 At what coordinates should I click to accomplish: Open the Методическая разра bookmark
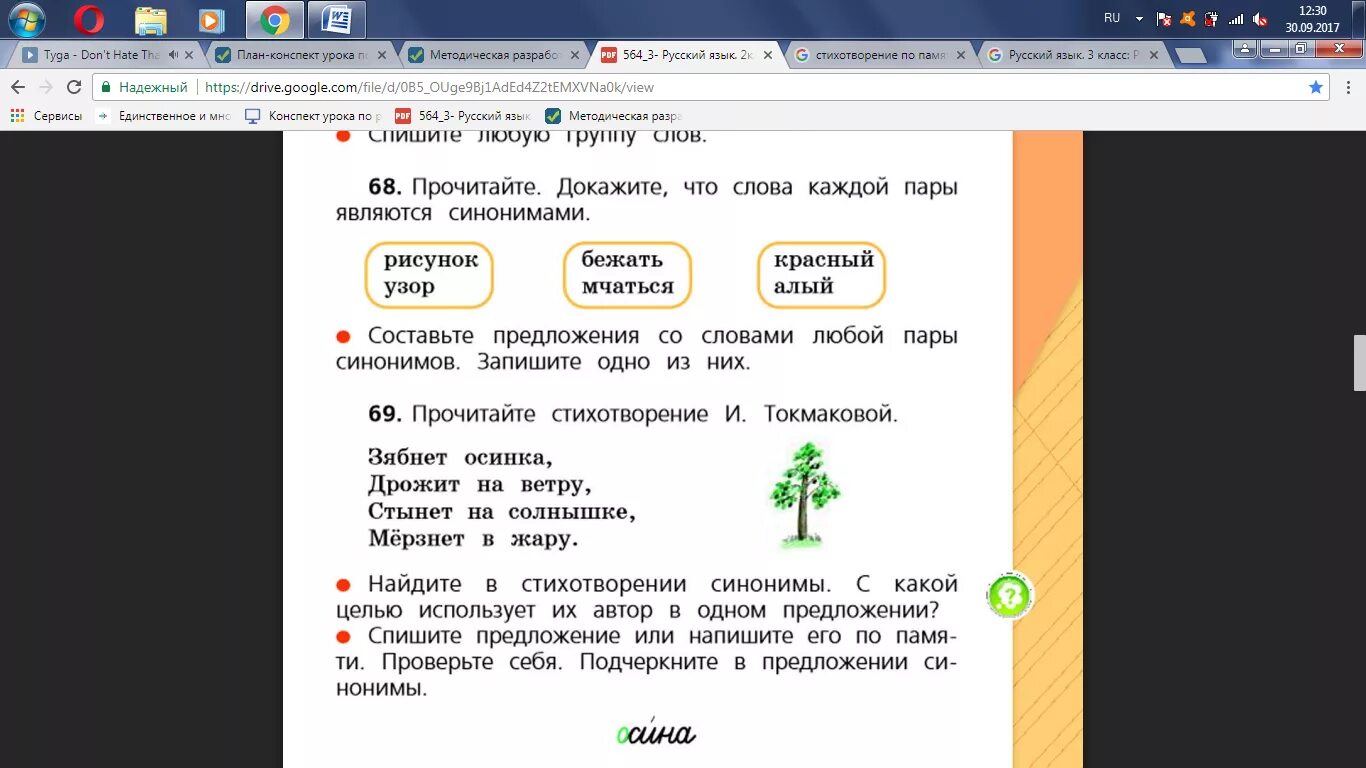coord(613,116)
